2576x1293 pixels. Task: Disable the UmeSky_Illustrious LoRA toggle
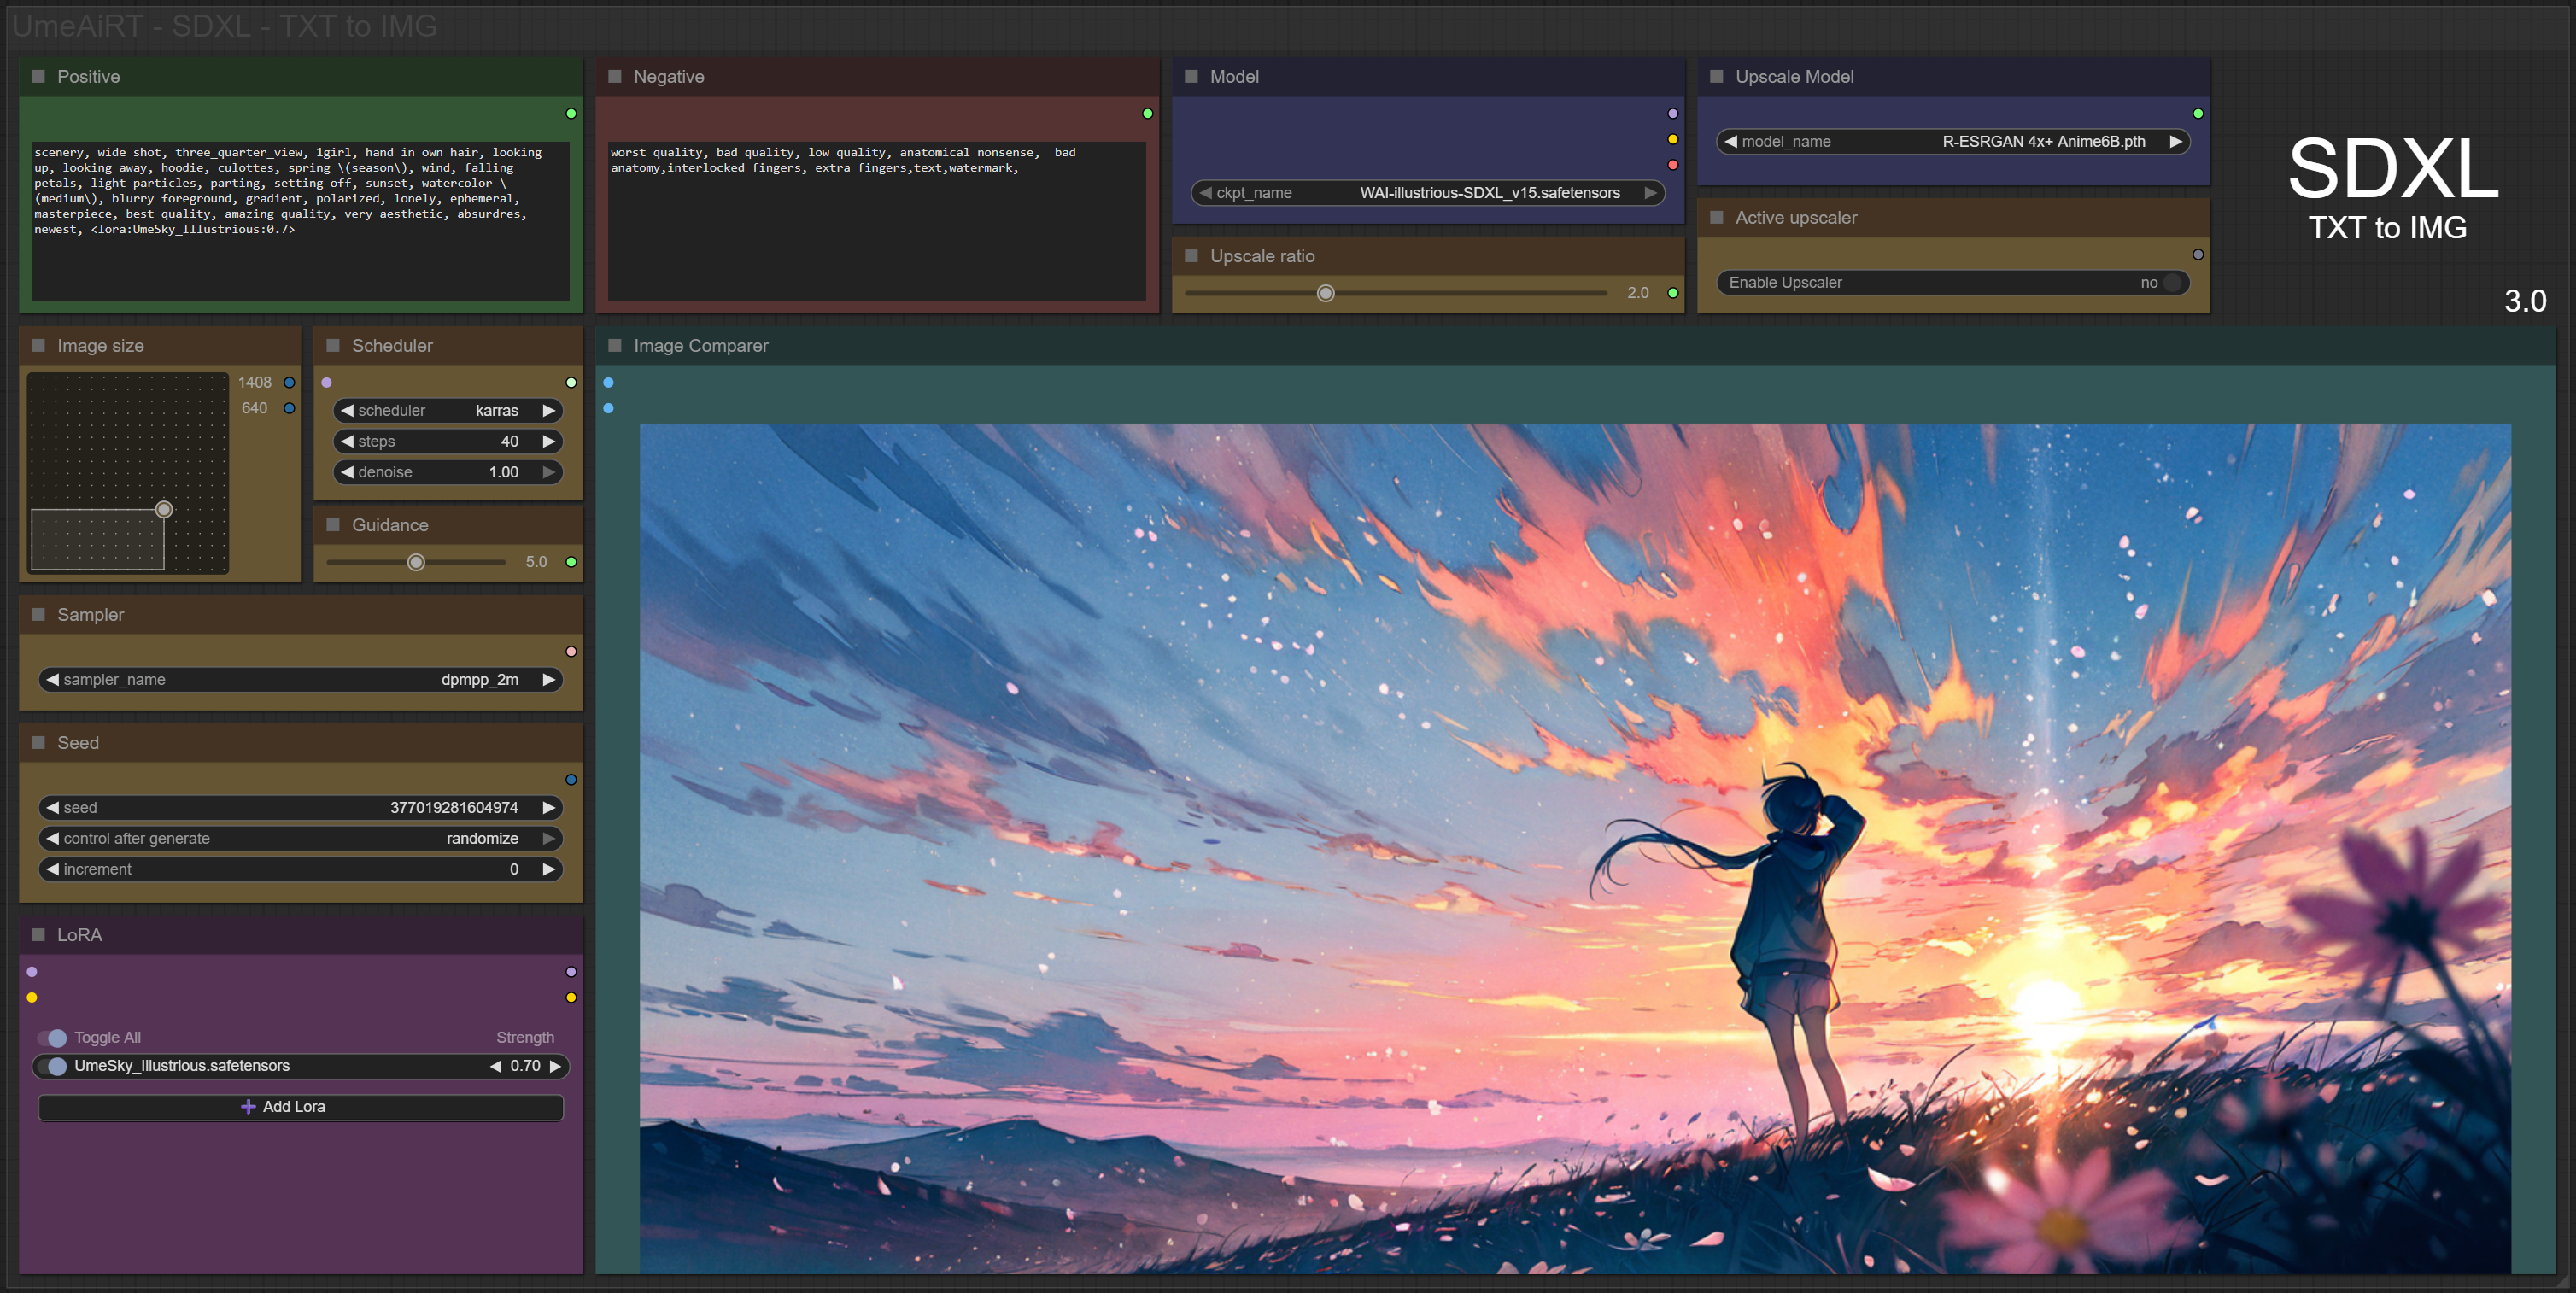coord(52,1066)
